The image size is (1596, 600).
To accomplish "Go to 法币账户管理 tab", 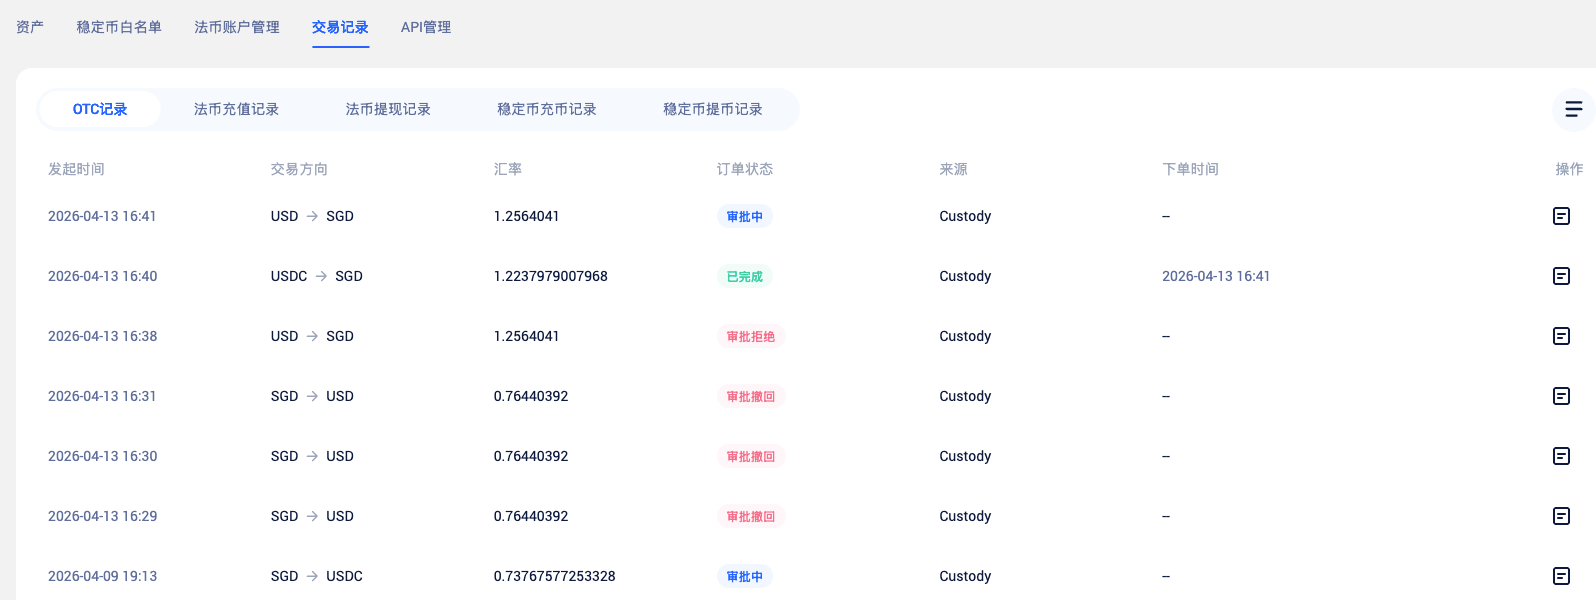I will [237, 27].
